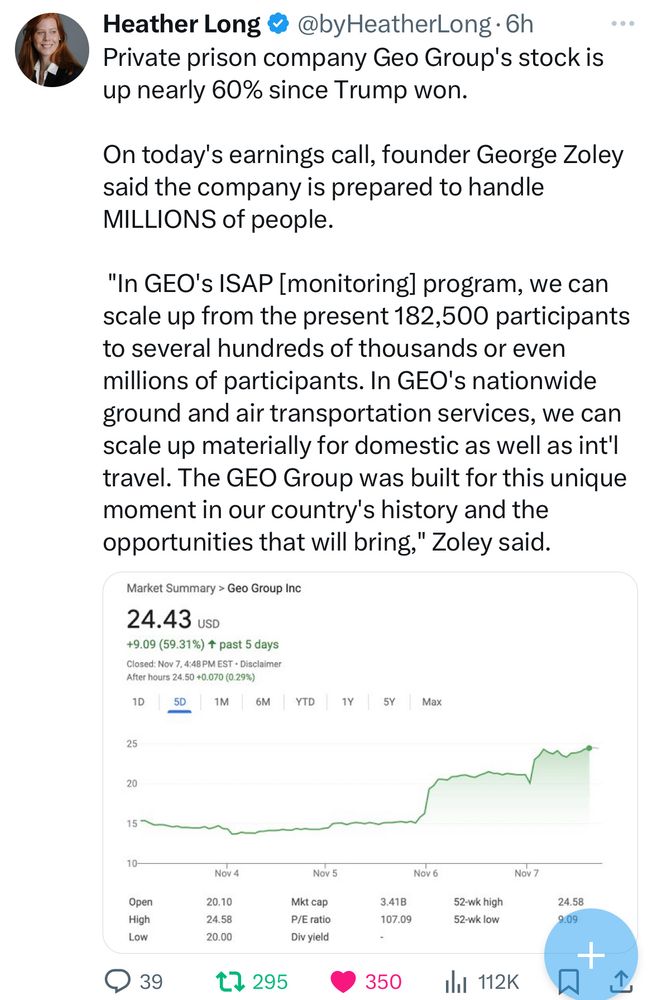This screenshot has width=653, height=1000.
Task: Select the 5D chart range tab
Action: [x=180, y=702]
